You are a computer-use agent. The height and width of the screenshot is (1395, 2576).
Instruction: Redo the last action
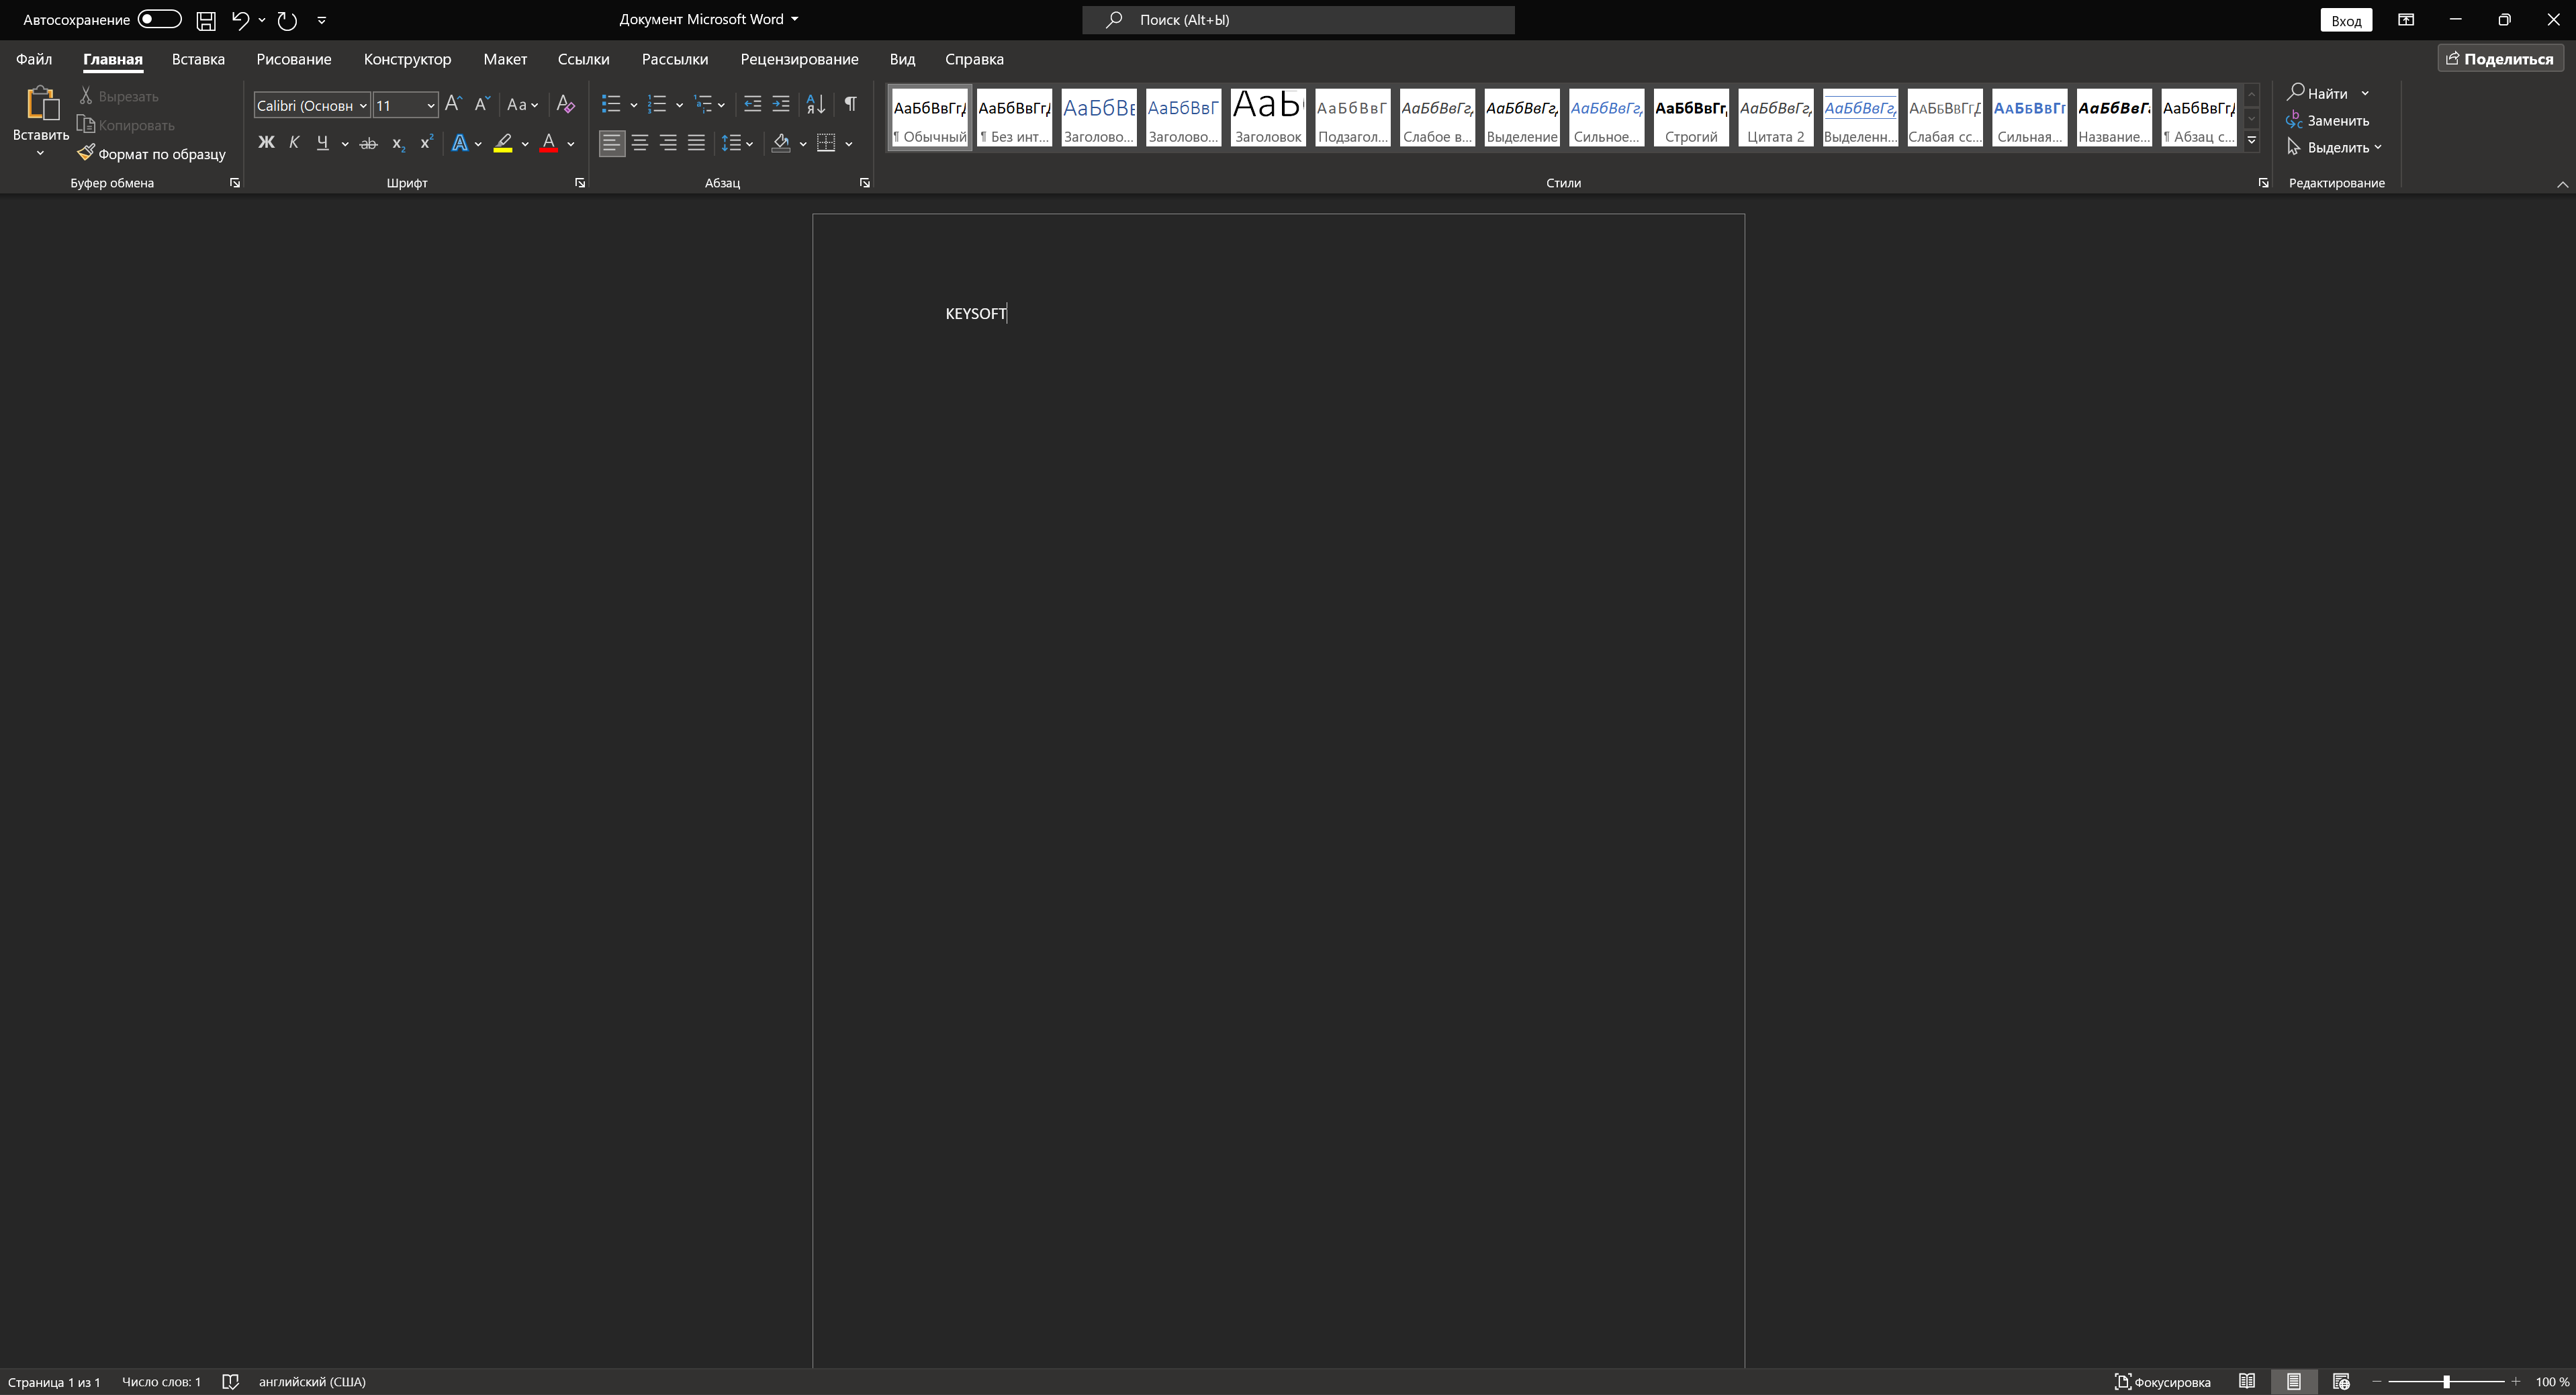[287, 20]
